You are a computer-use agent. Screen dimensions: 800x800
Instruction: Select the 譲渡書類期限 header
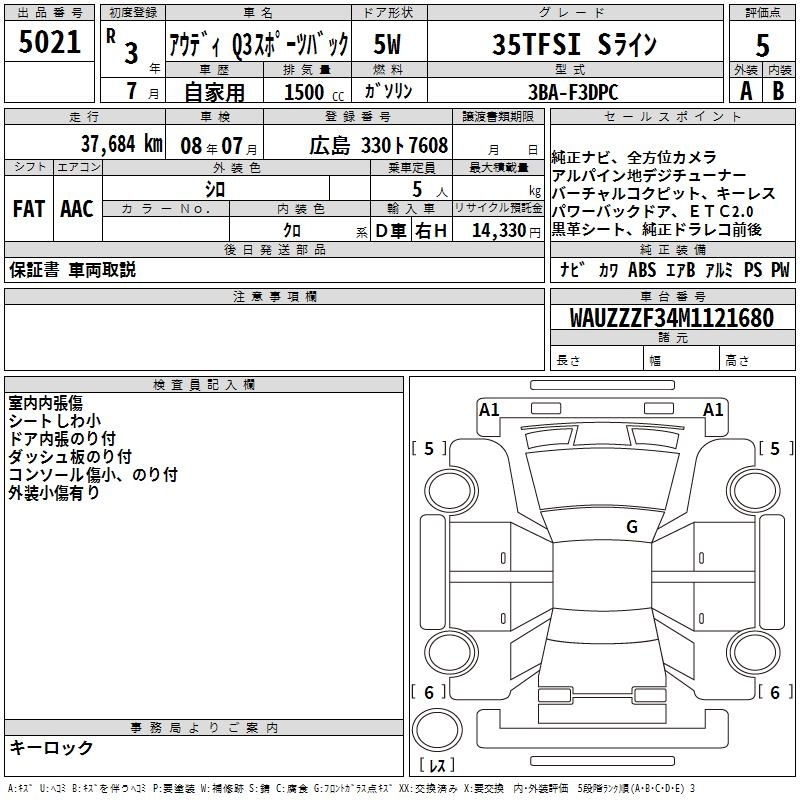498,117
